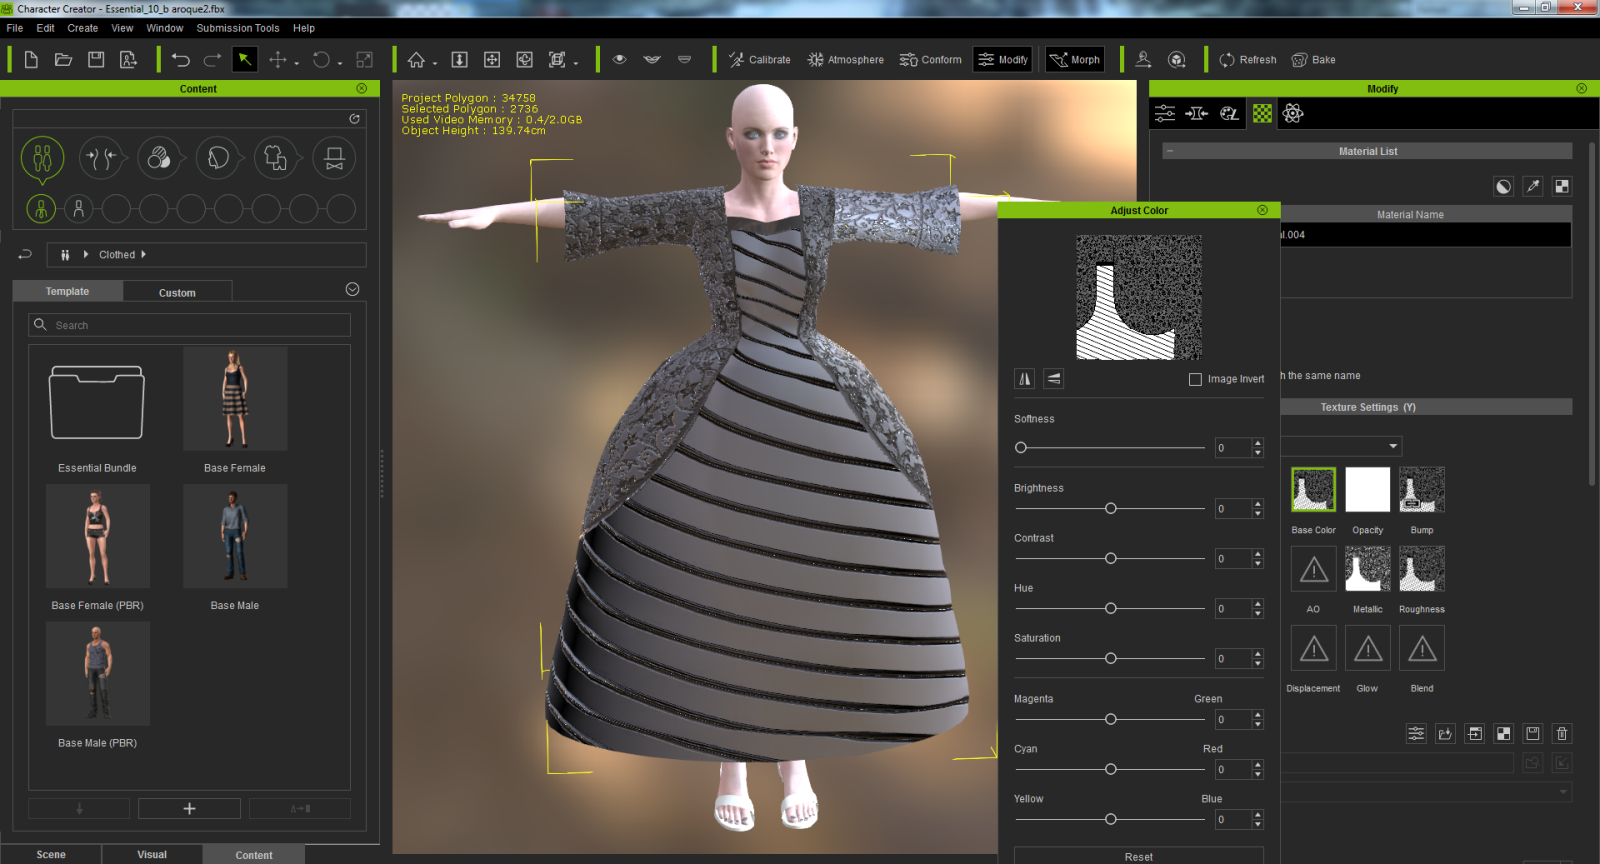The width and height of the screenshot is (1600, 864).
Task: Select the Accessory hat and bowtie icon
Action: click(335, 158)
